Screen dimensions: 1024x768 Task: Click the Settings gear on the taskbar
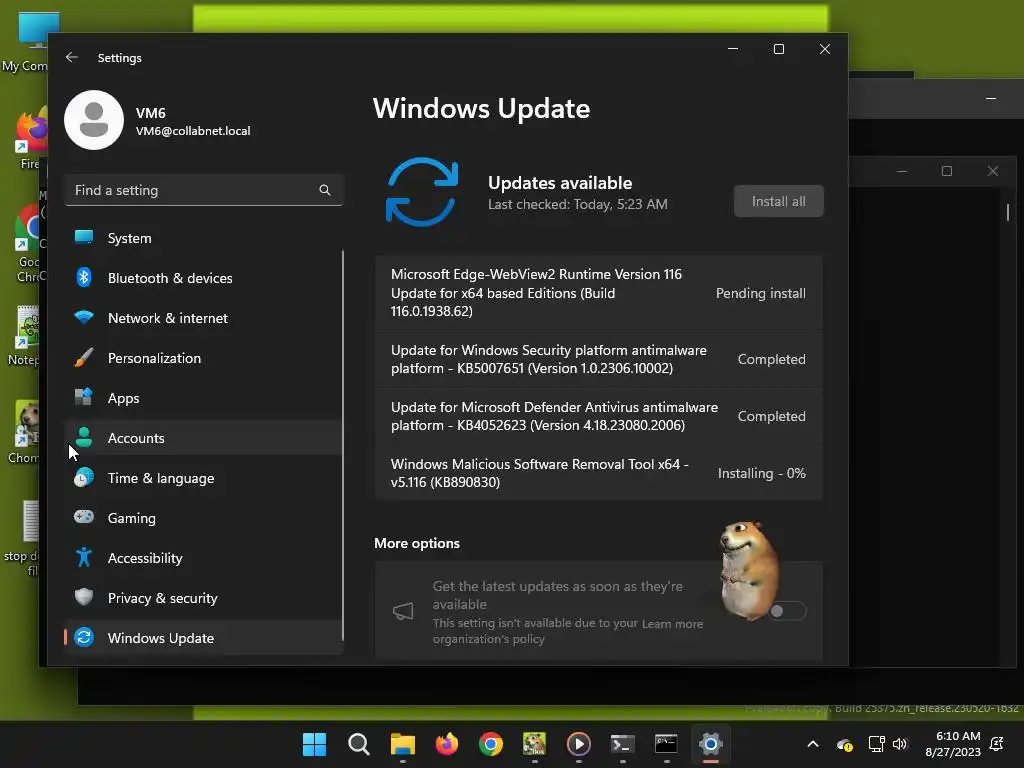click(711, 744)
